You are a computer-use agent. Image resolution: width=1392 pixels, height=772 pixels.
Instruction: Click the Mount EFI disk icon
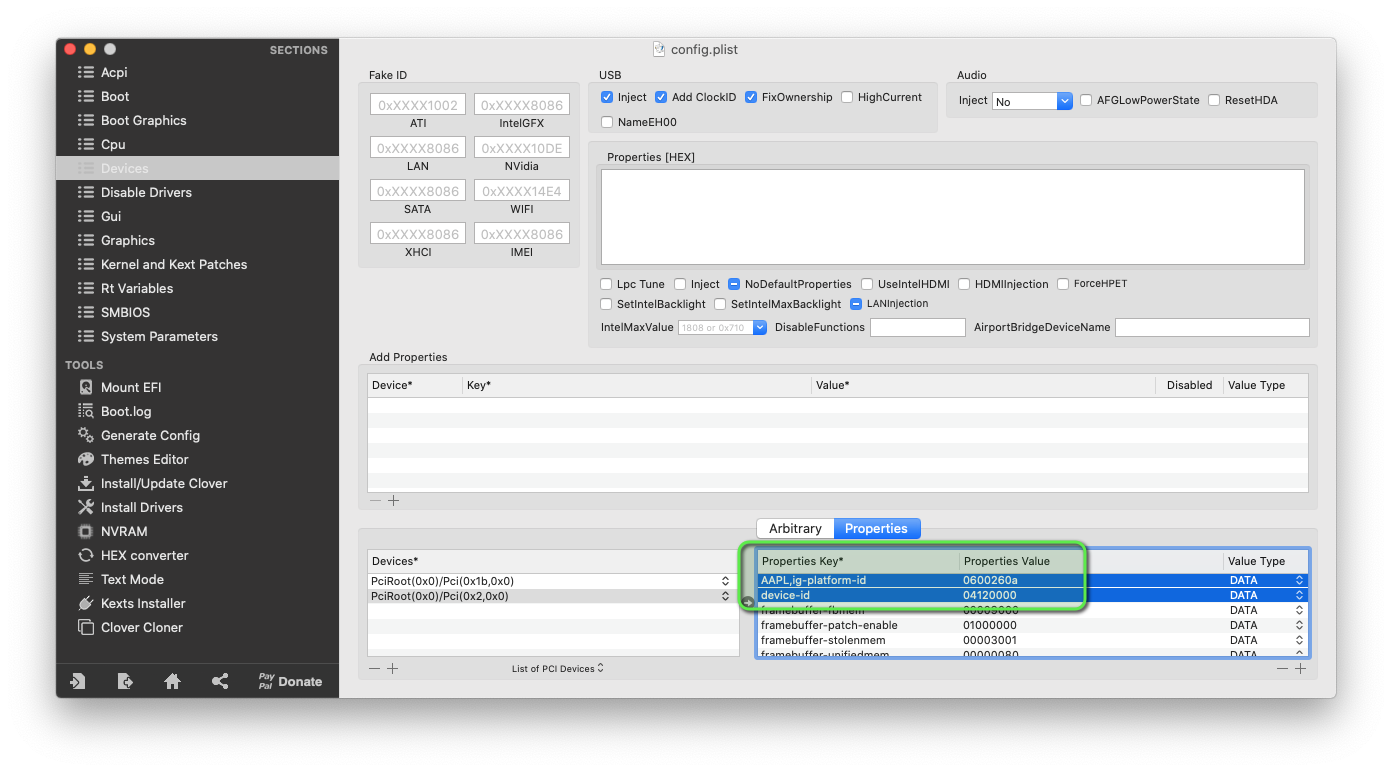pos(85,387)
